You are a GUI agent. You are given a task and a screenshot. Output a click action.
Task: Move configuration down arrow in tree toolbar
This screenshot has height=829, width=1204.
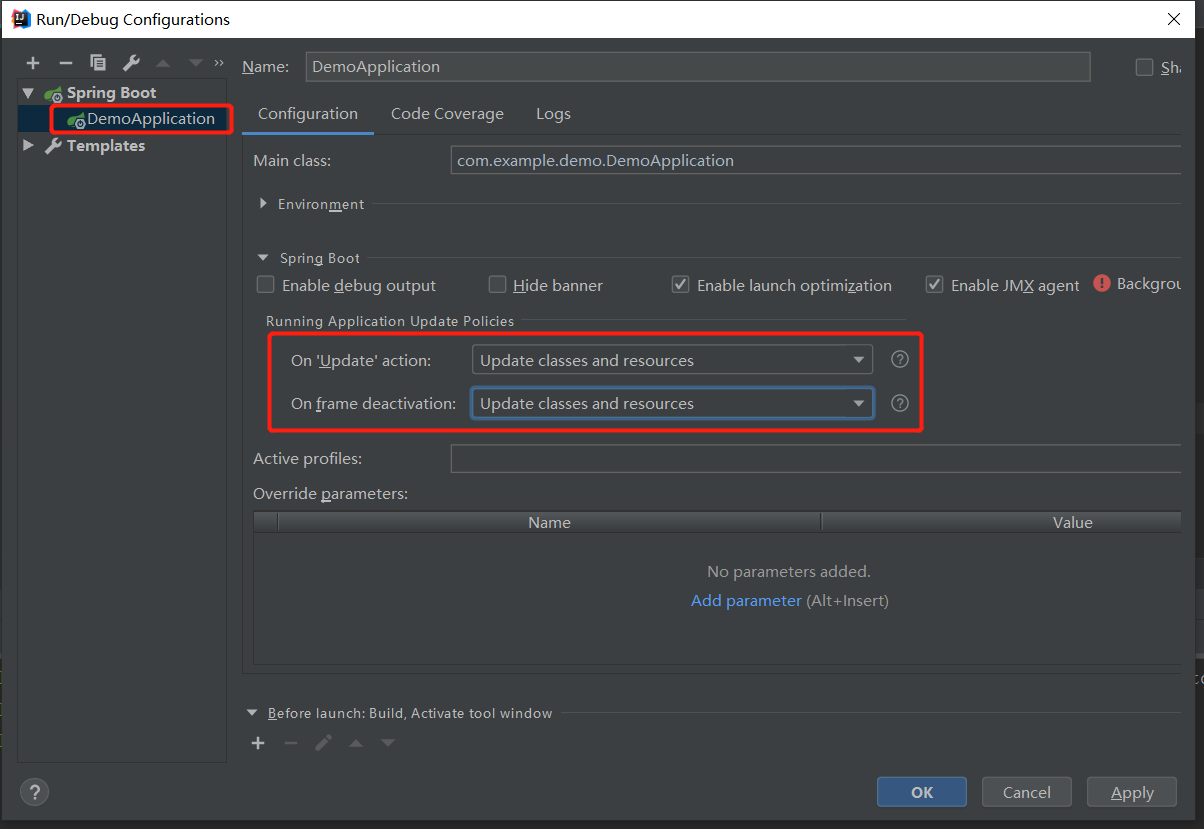click(x=195, y=63)
